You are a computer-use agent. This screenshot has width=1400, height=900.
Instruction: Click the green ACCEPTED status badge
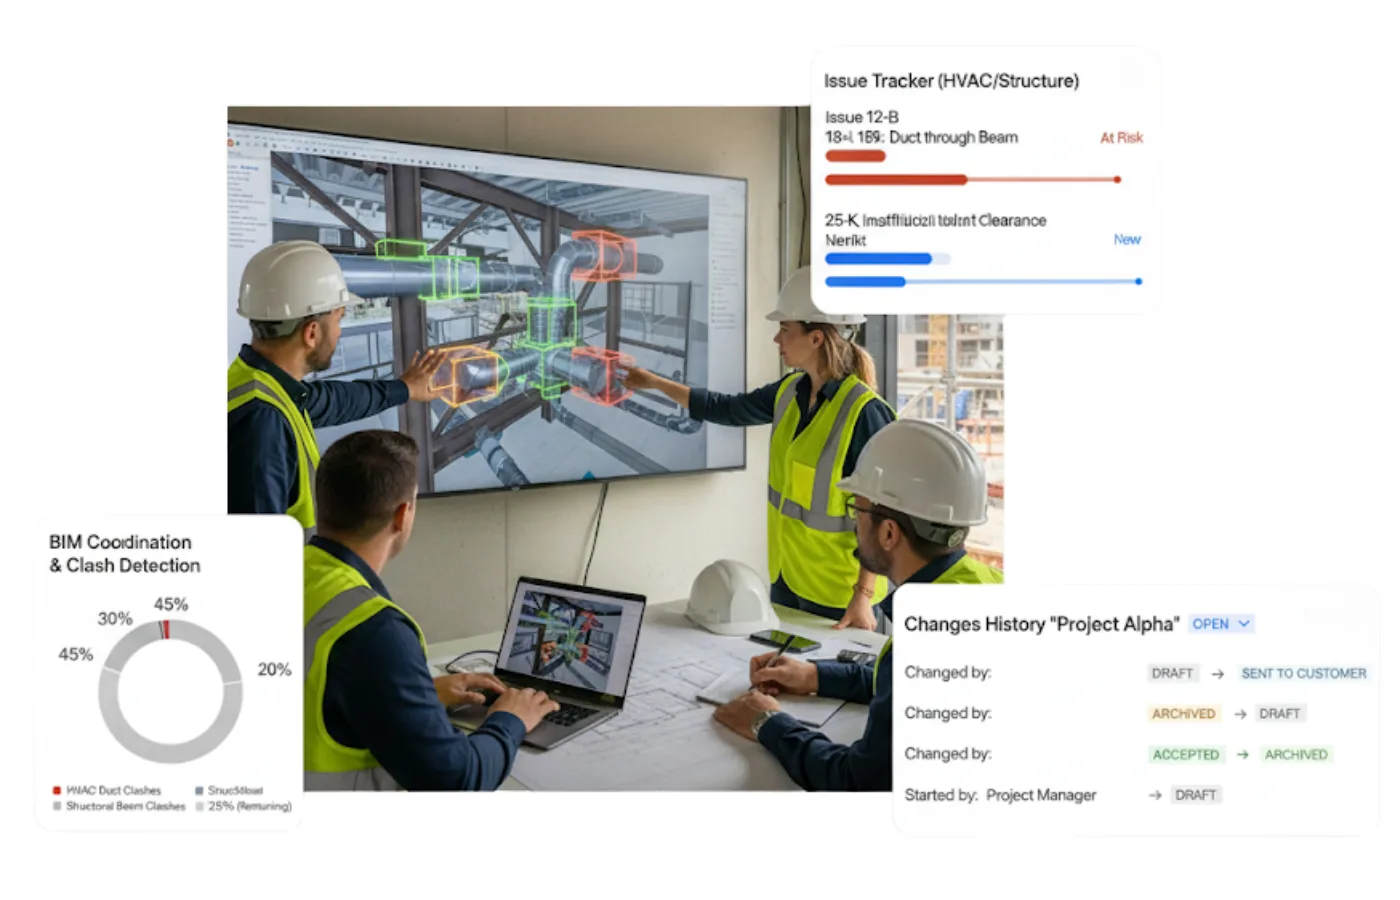1185,755
